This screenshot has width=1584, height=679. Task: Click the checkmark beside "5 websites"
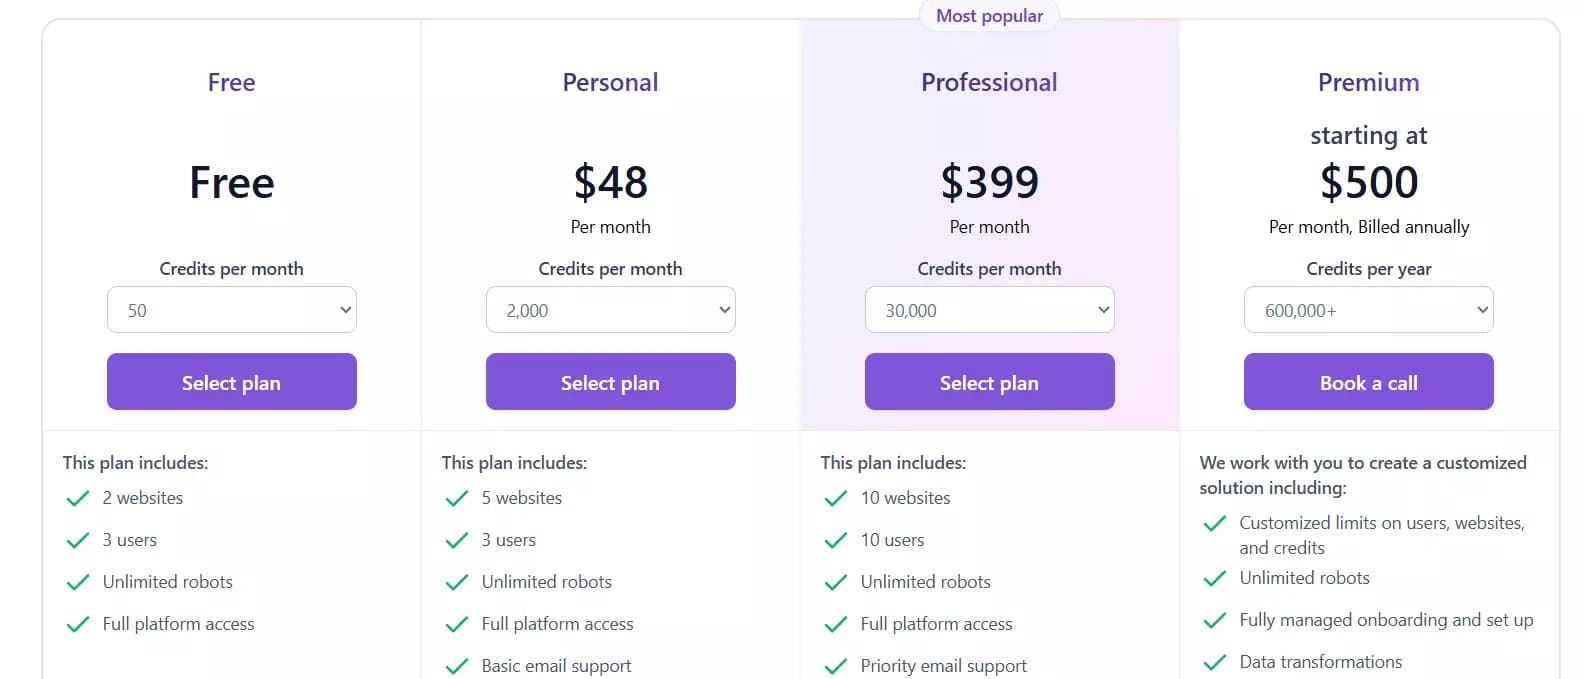coord(456,497)
